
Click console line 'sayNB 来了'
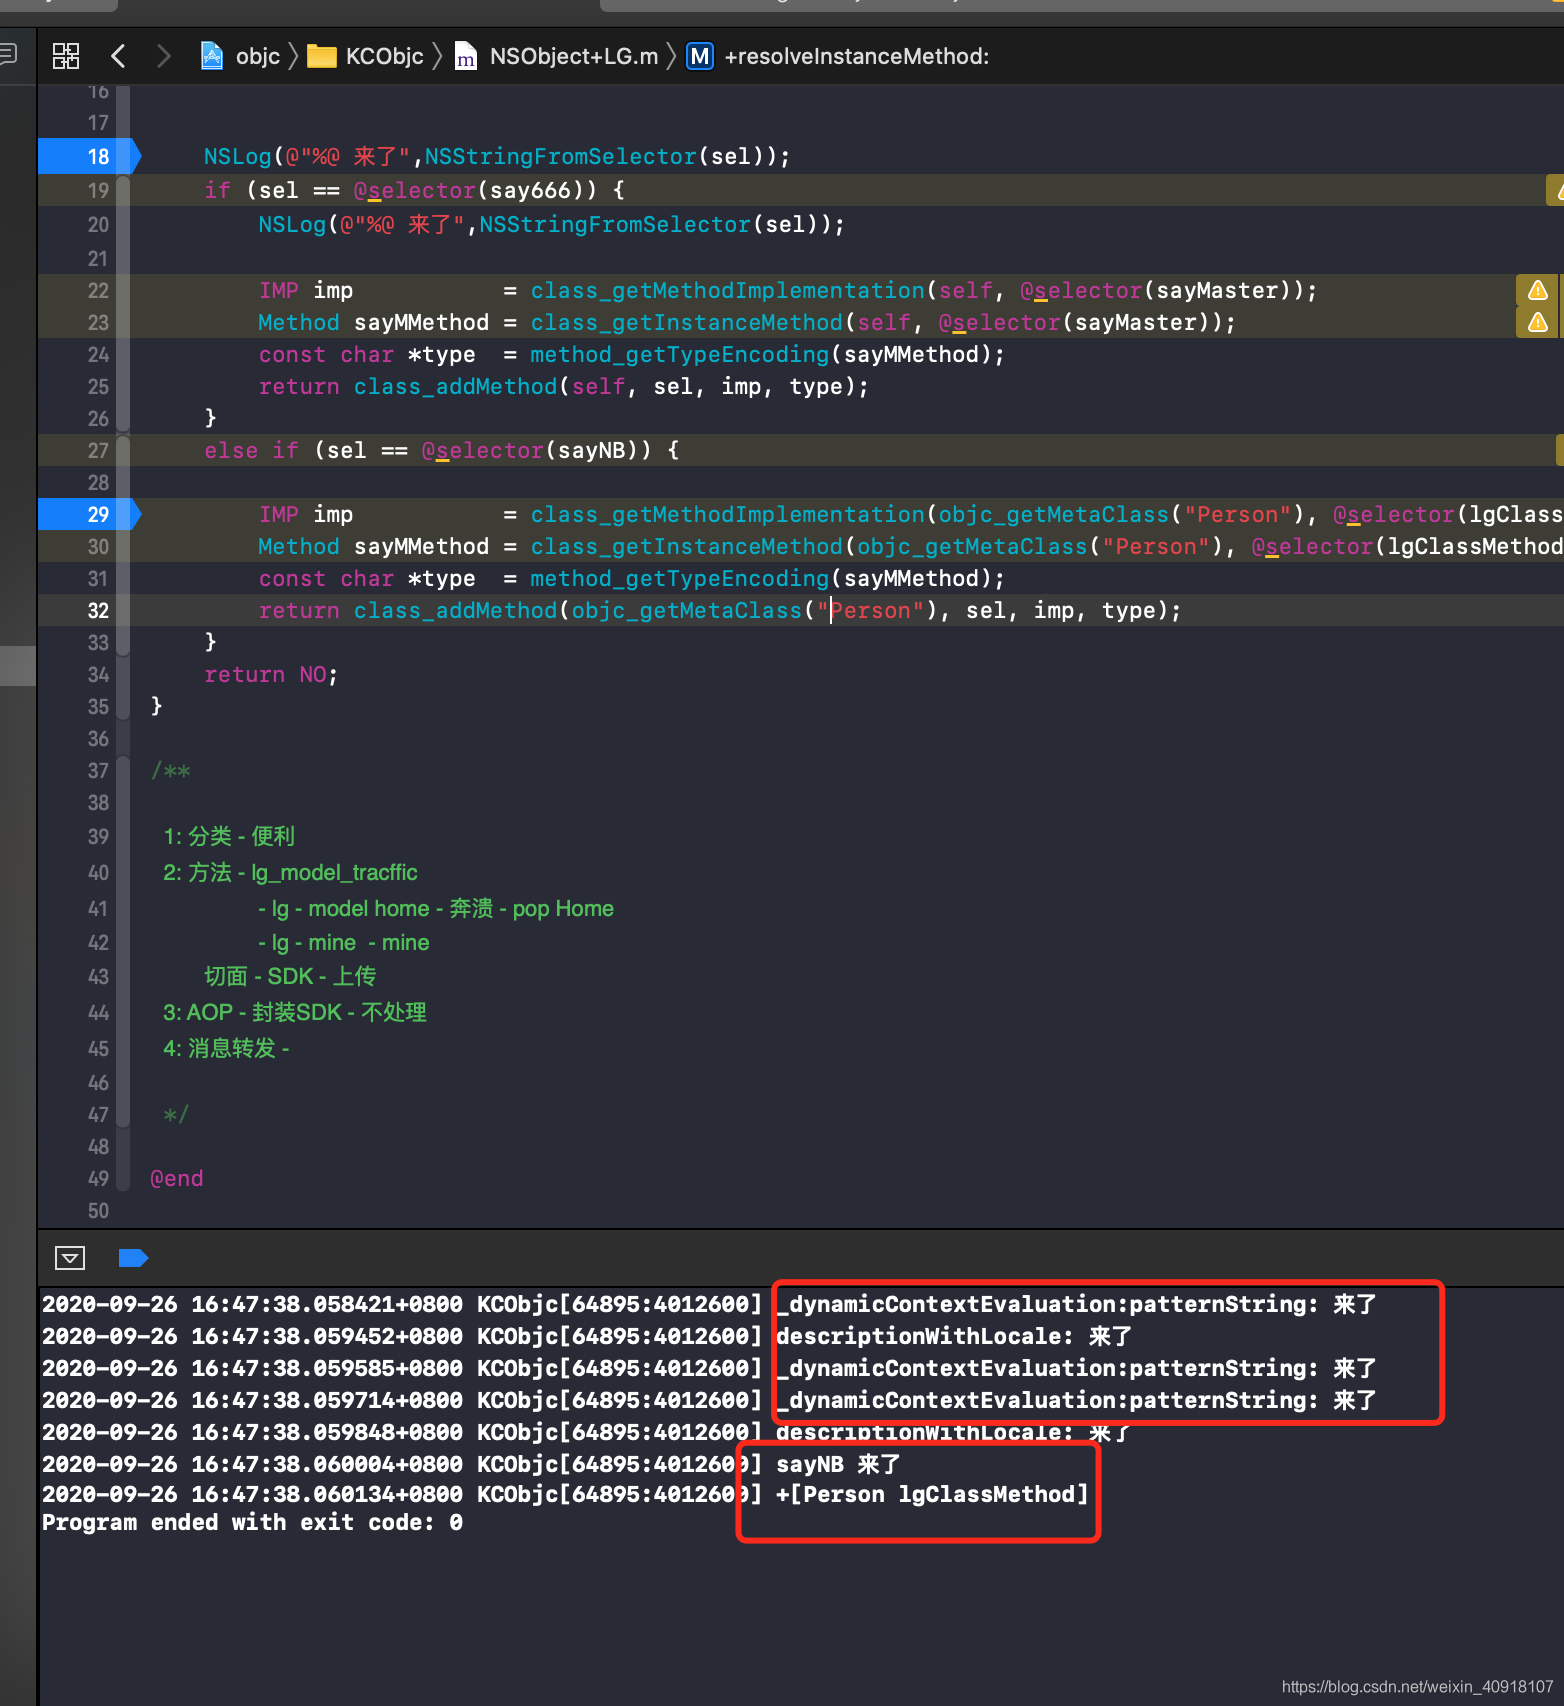pyautogui.click(x=838, y=1464)
